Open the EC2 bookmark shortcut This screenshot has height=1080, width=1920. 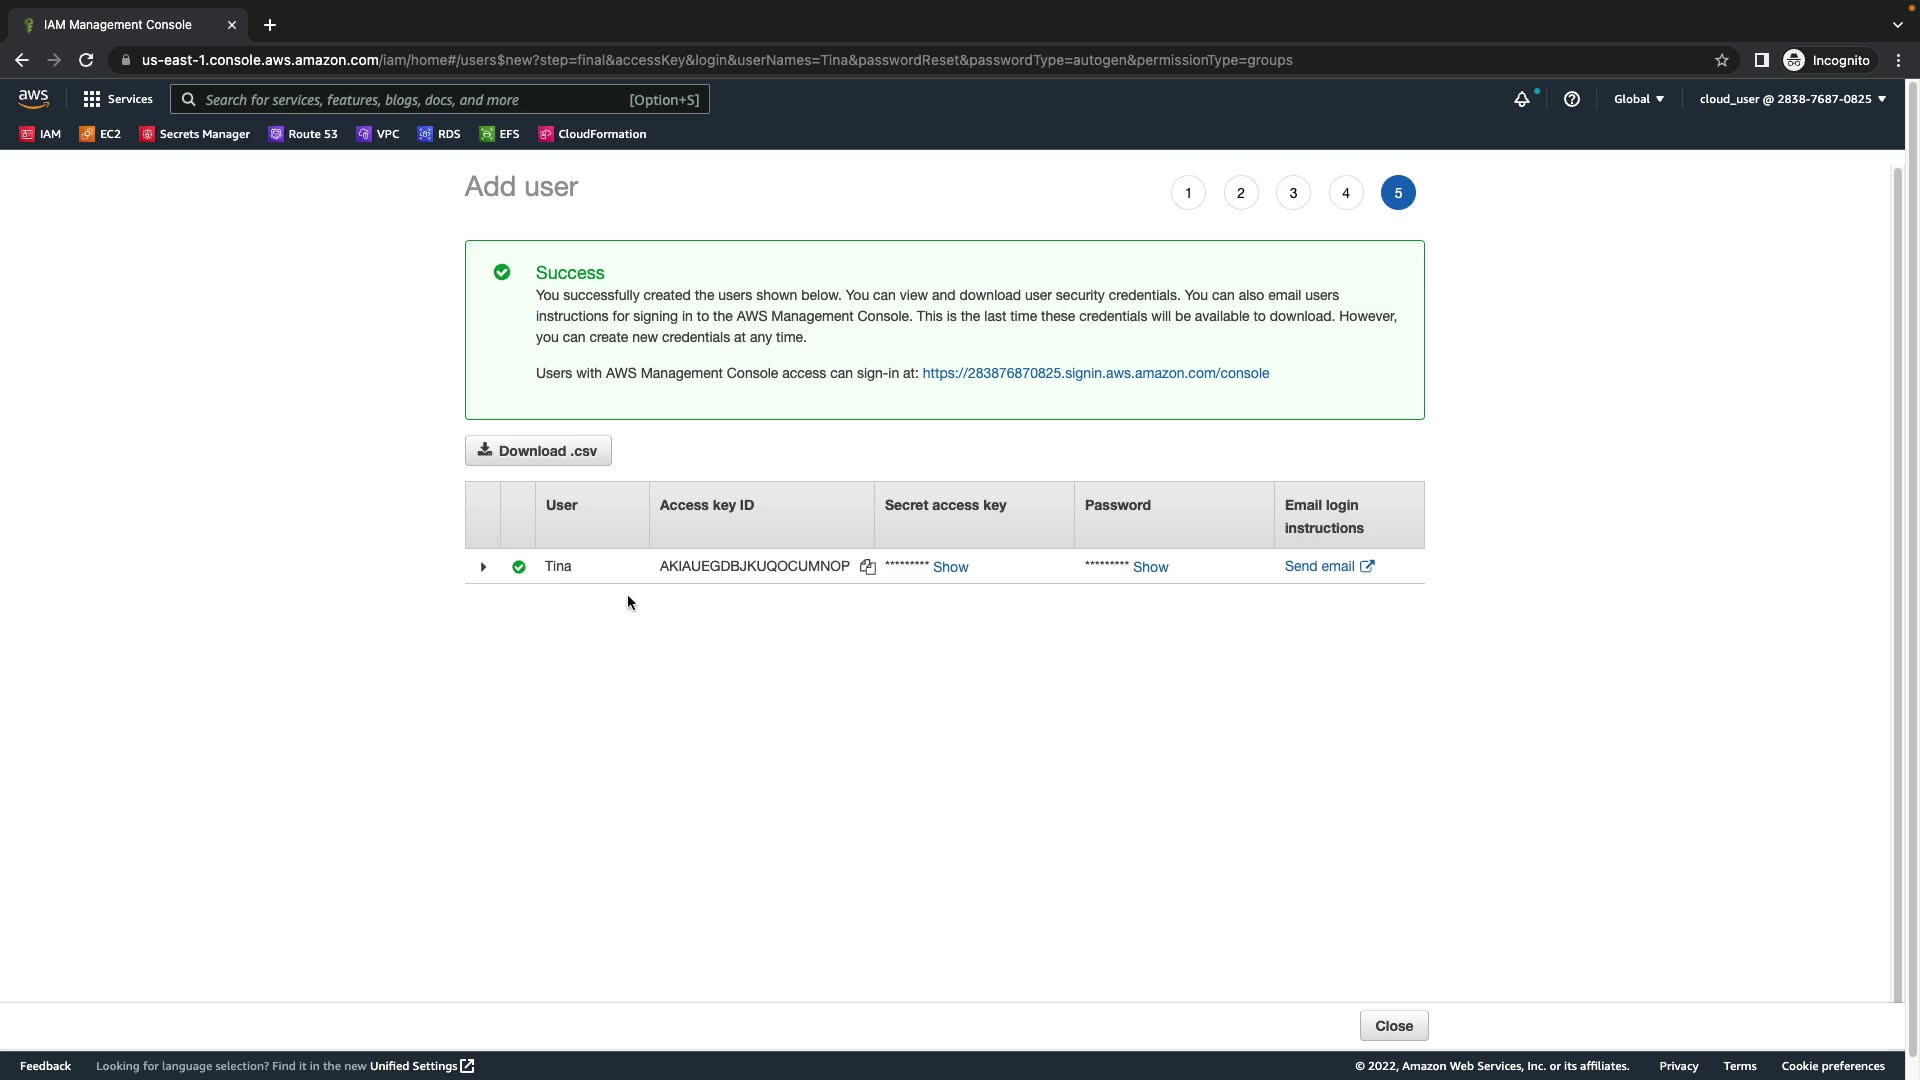tap(100, 134)
